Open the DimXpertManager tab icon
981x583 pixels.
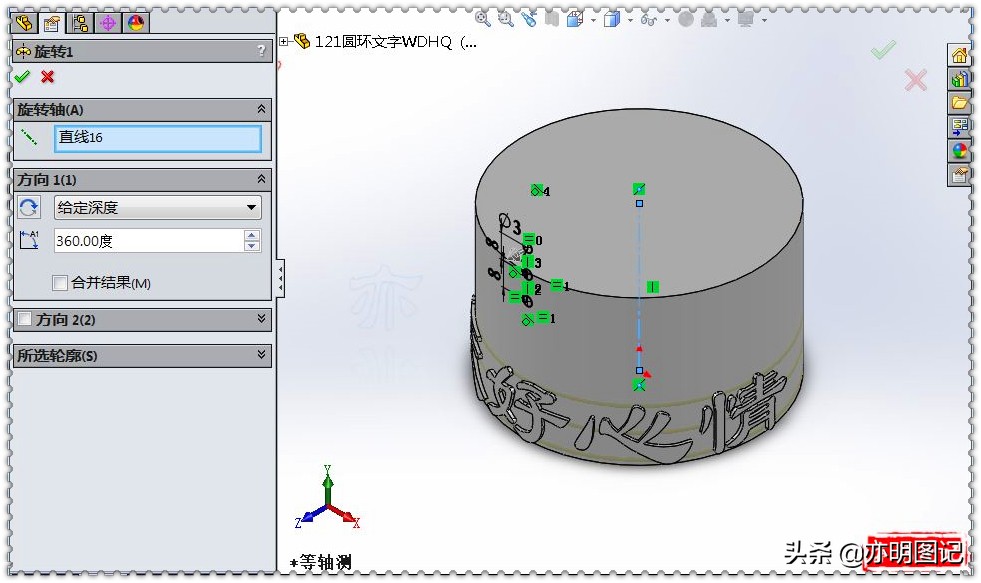click(x=108, y=23)
